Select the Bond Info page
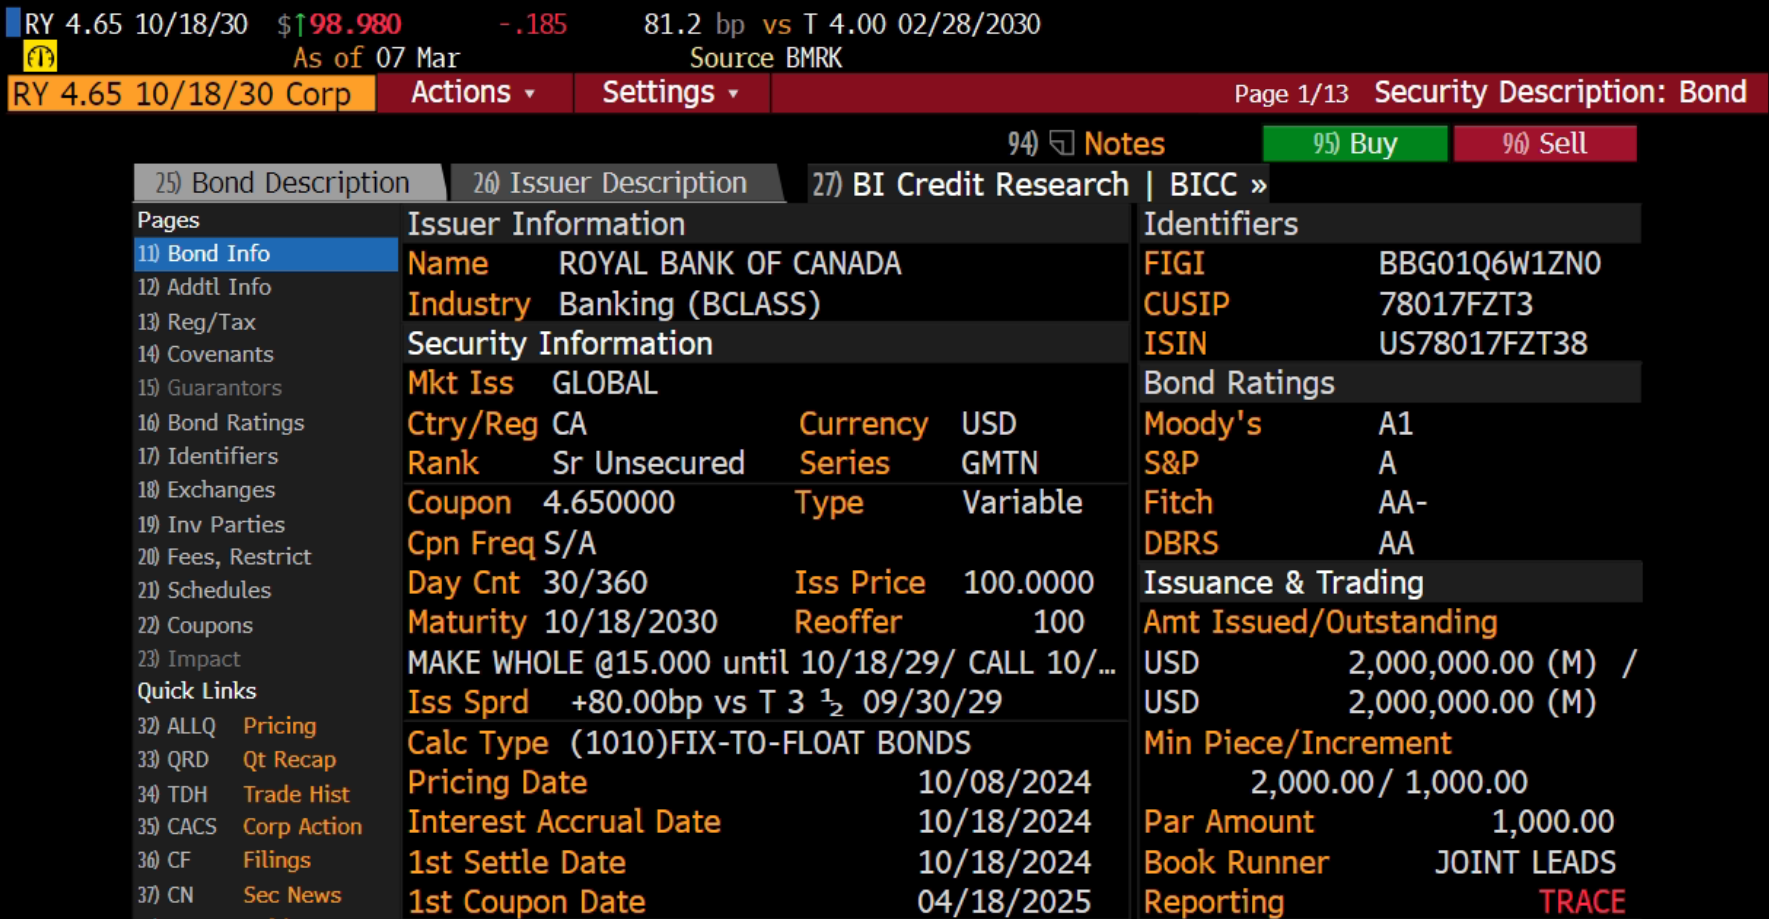Screen dimensions: 1769x919 tap(266, 254)
